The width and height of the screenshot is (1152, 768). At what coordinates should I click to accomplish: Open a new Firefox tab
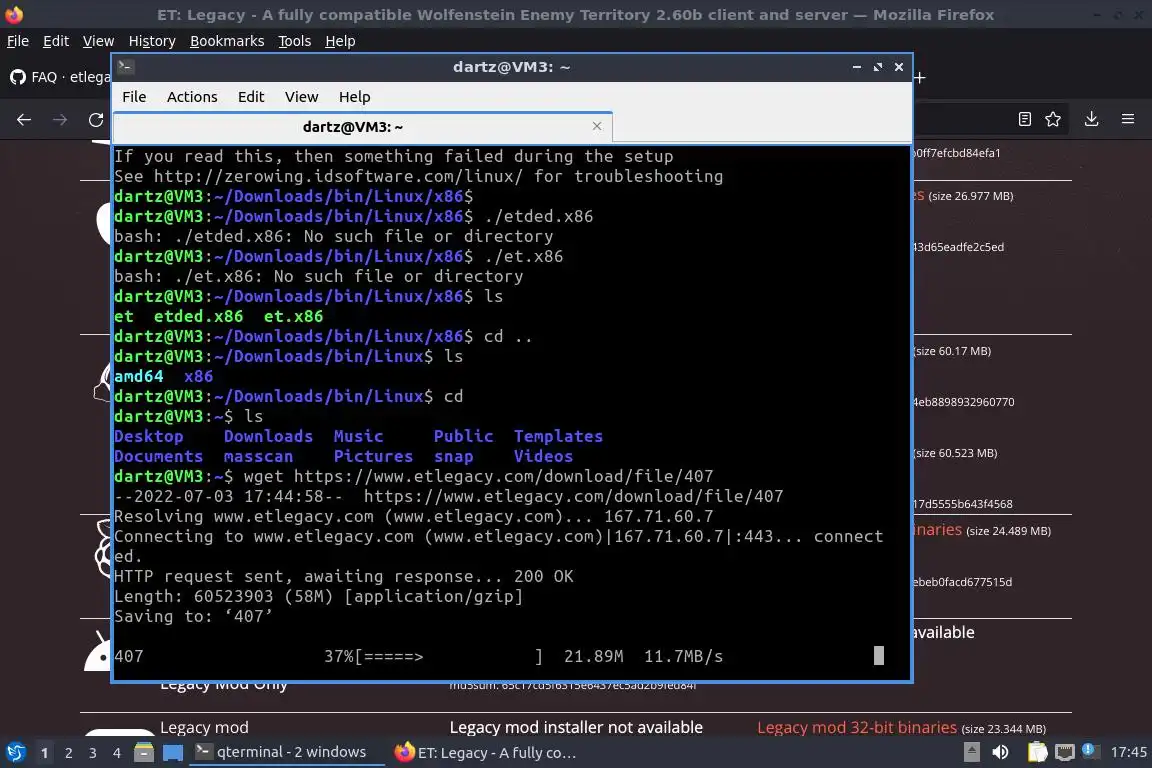click(x=919, y=77)
